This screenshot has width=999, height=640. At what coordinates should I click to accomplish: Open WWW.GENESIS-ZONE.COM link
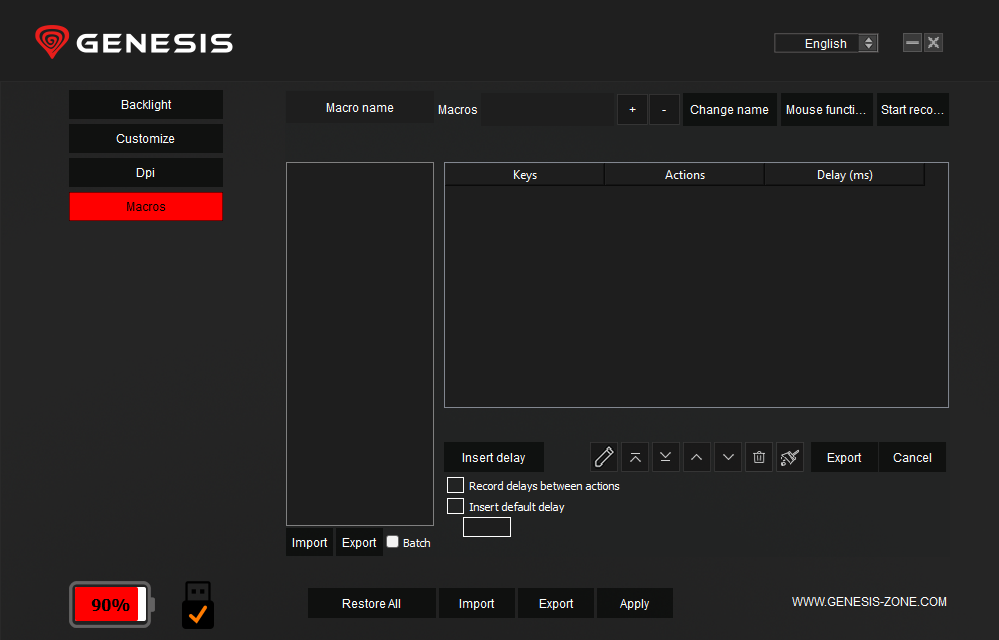(869, 602)
